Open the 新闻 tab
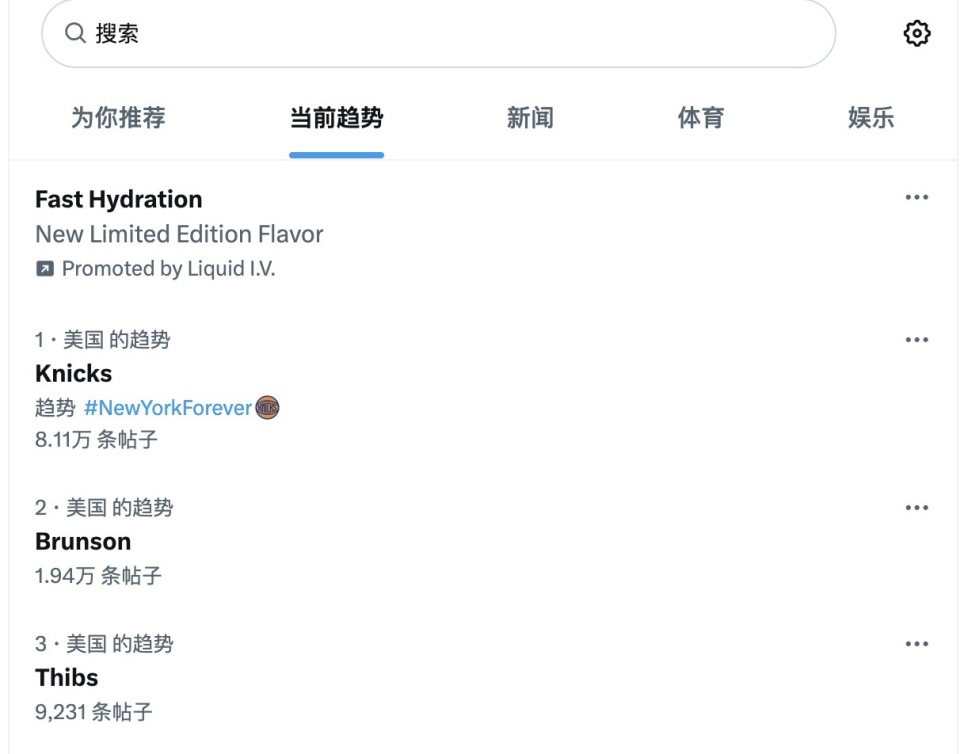 (x=530, y=118)
